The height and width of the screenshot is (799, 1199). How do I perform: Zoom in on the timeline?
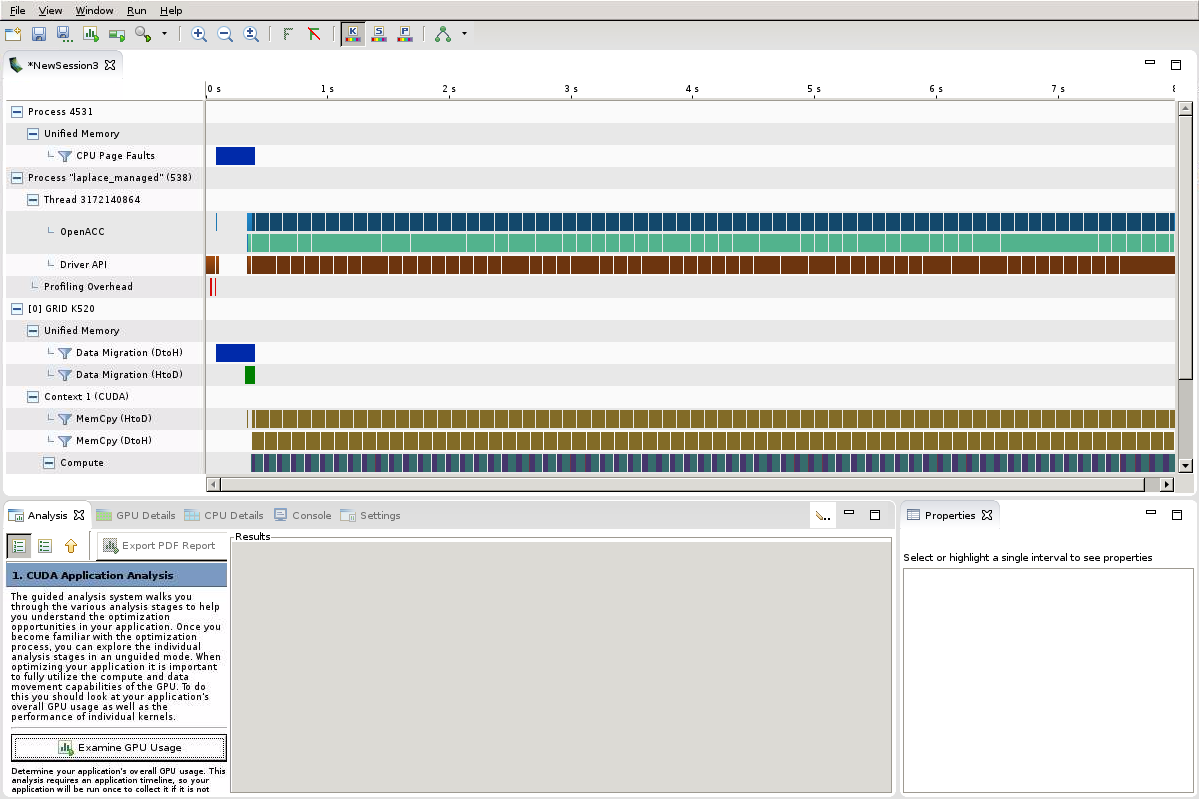click(x=199, y=34)
